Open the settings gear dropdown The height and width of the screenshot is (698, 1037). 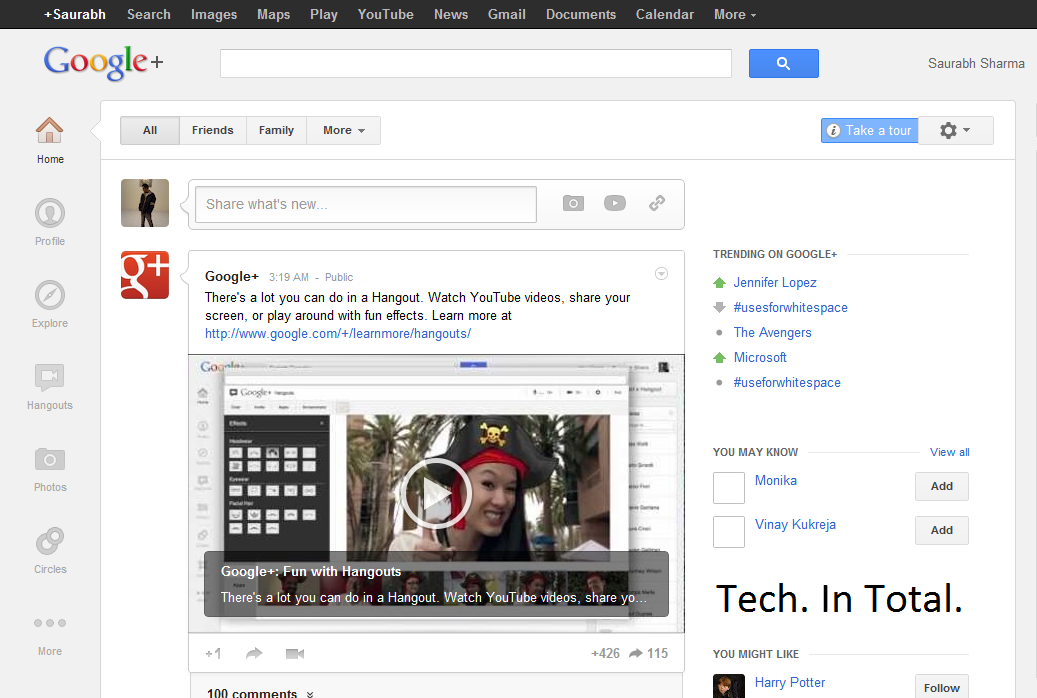[x=956, y=130]
